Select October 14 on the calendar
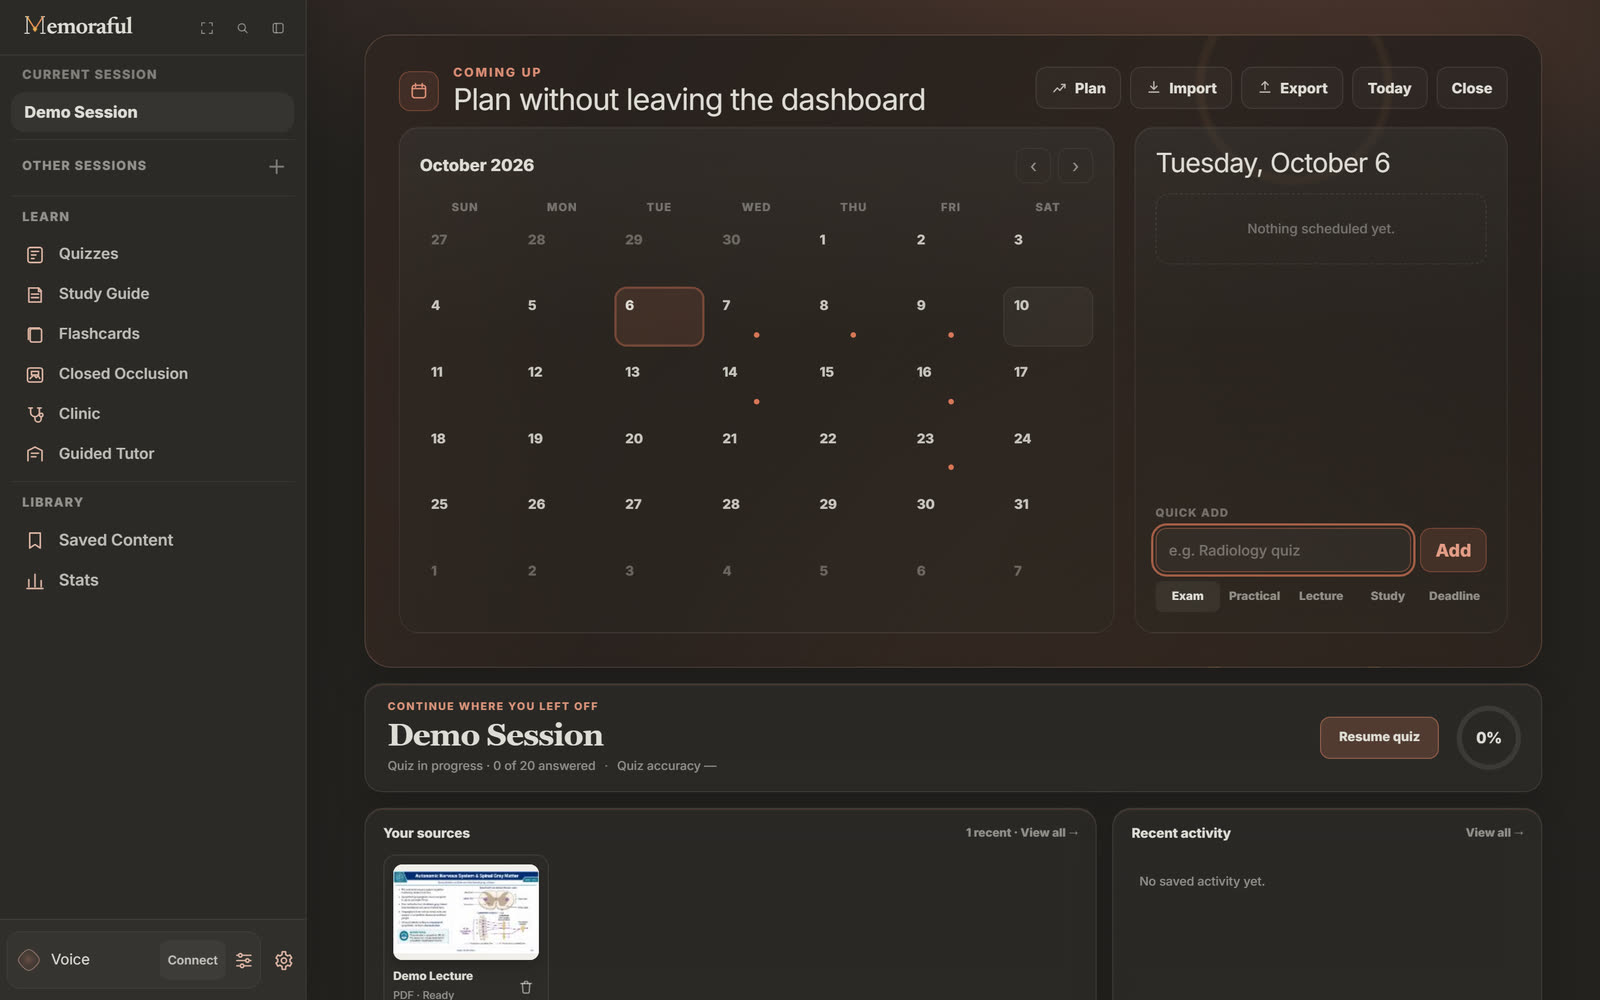 (756, 383)
